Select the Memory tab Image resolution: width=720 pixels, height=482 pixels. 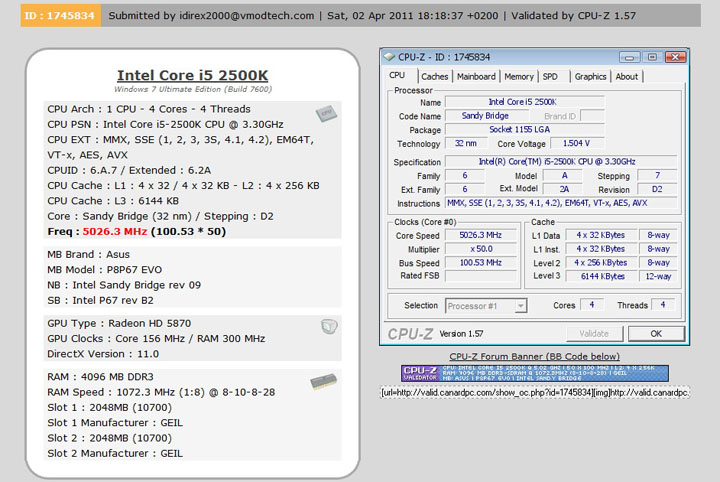(519, 77)
